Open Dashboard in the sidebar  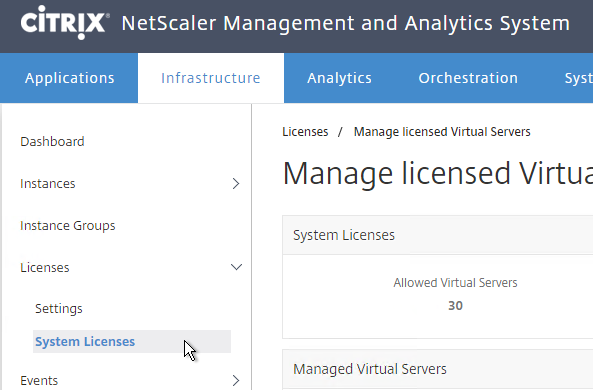point(52,141)
